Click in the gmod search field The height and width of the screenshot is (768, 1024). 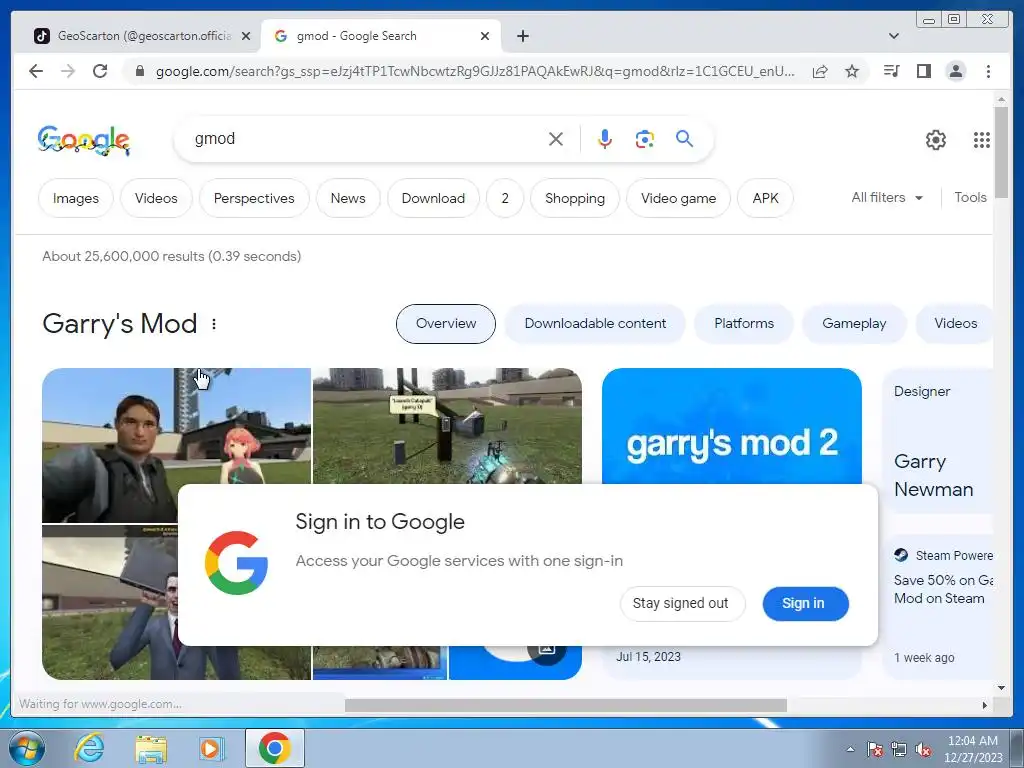coord(366,139)
